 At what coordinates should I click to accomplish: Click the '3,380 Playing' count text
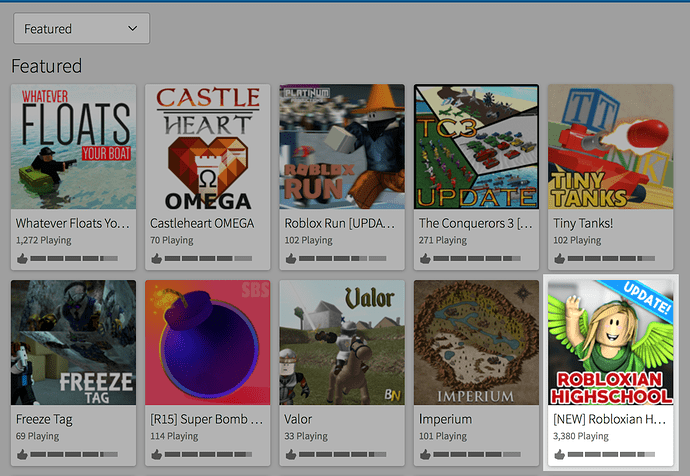tap(581, 436)
